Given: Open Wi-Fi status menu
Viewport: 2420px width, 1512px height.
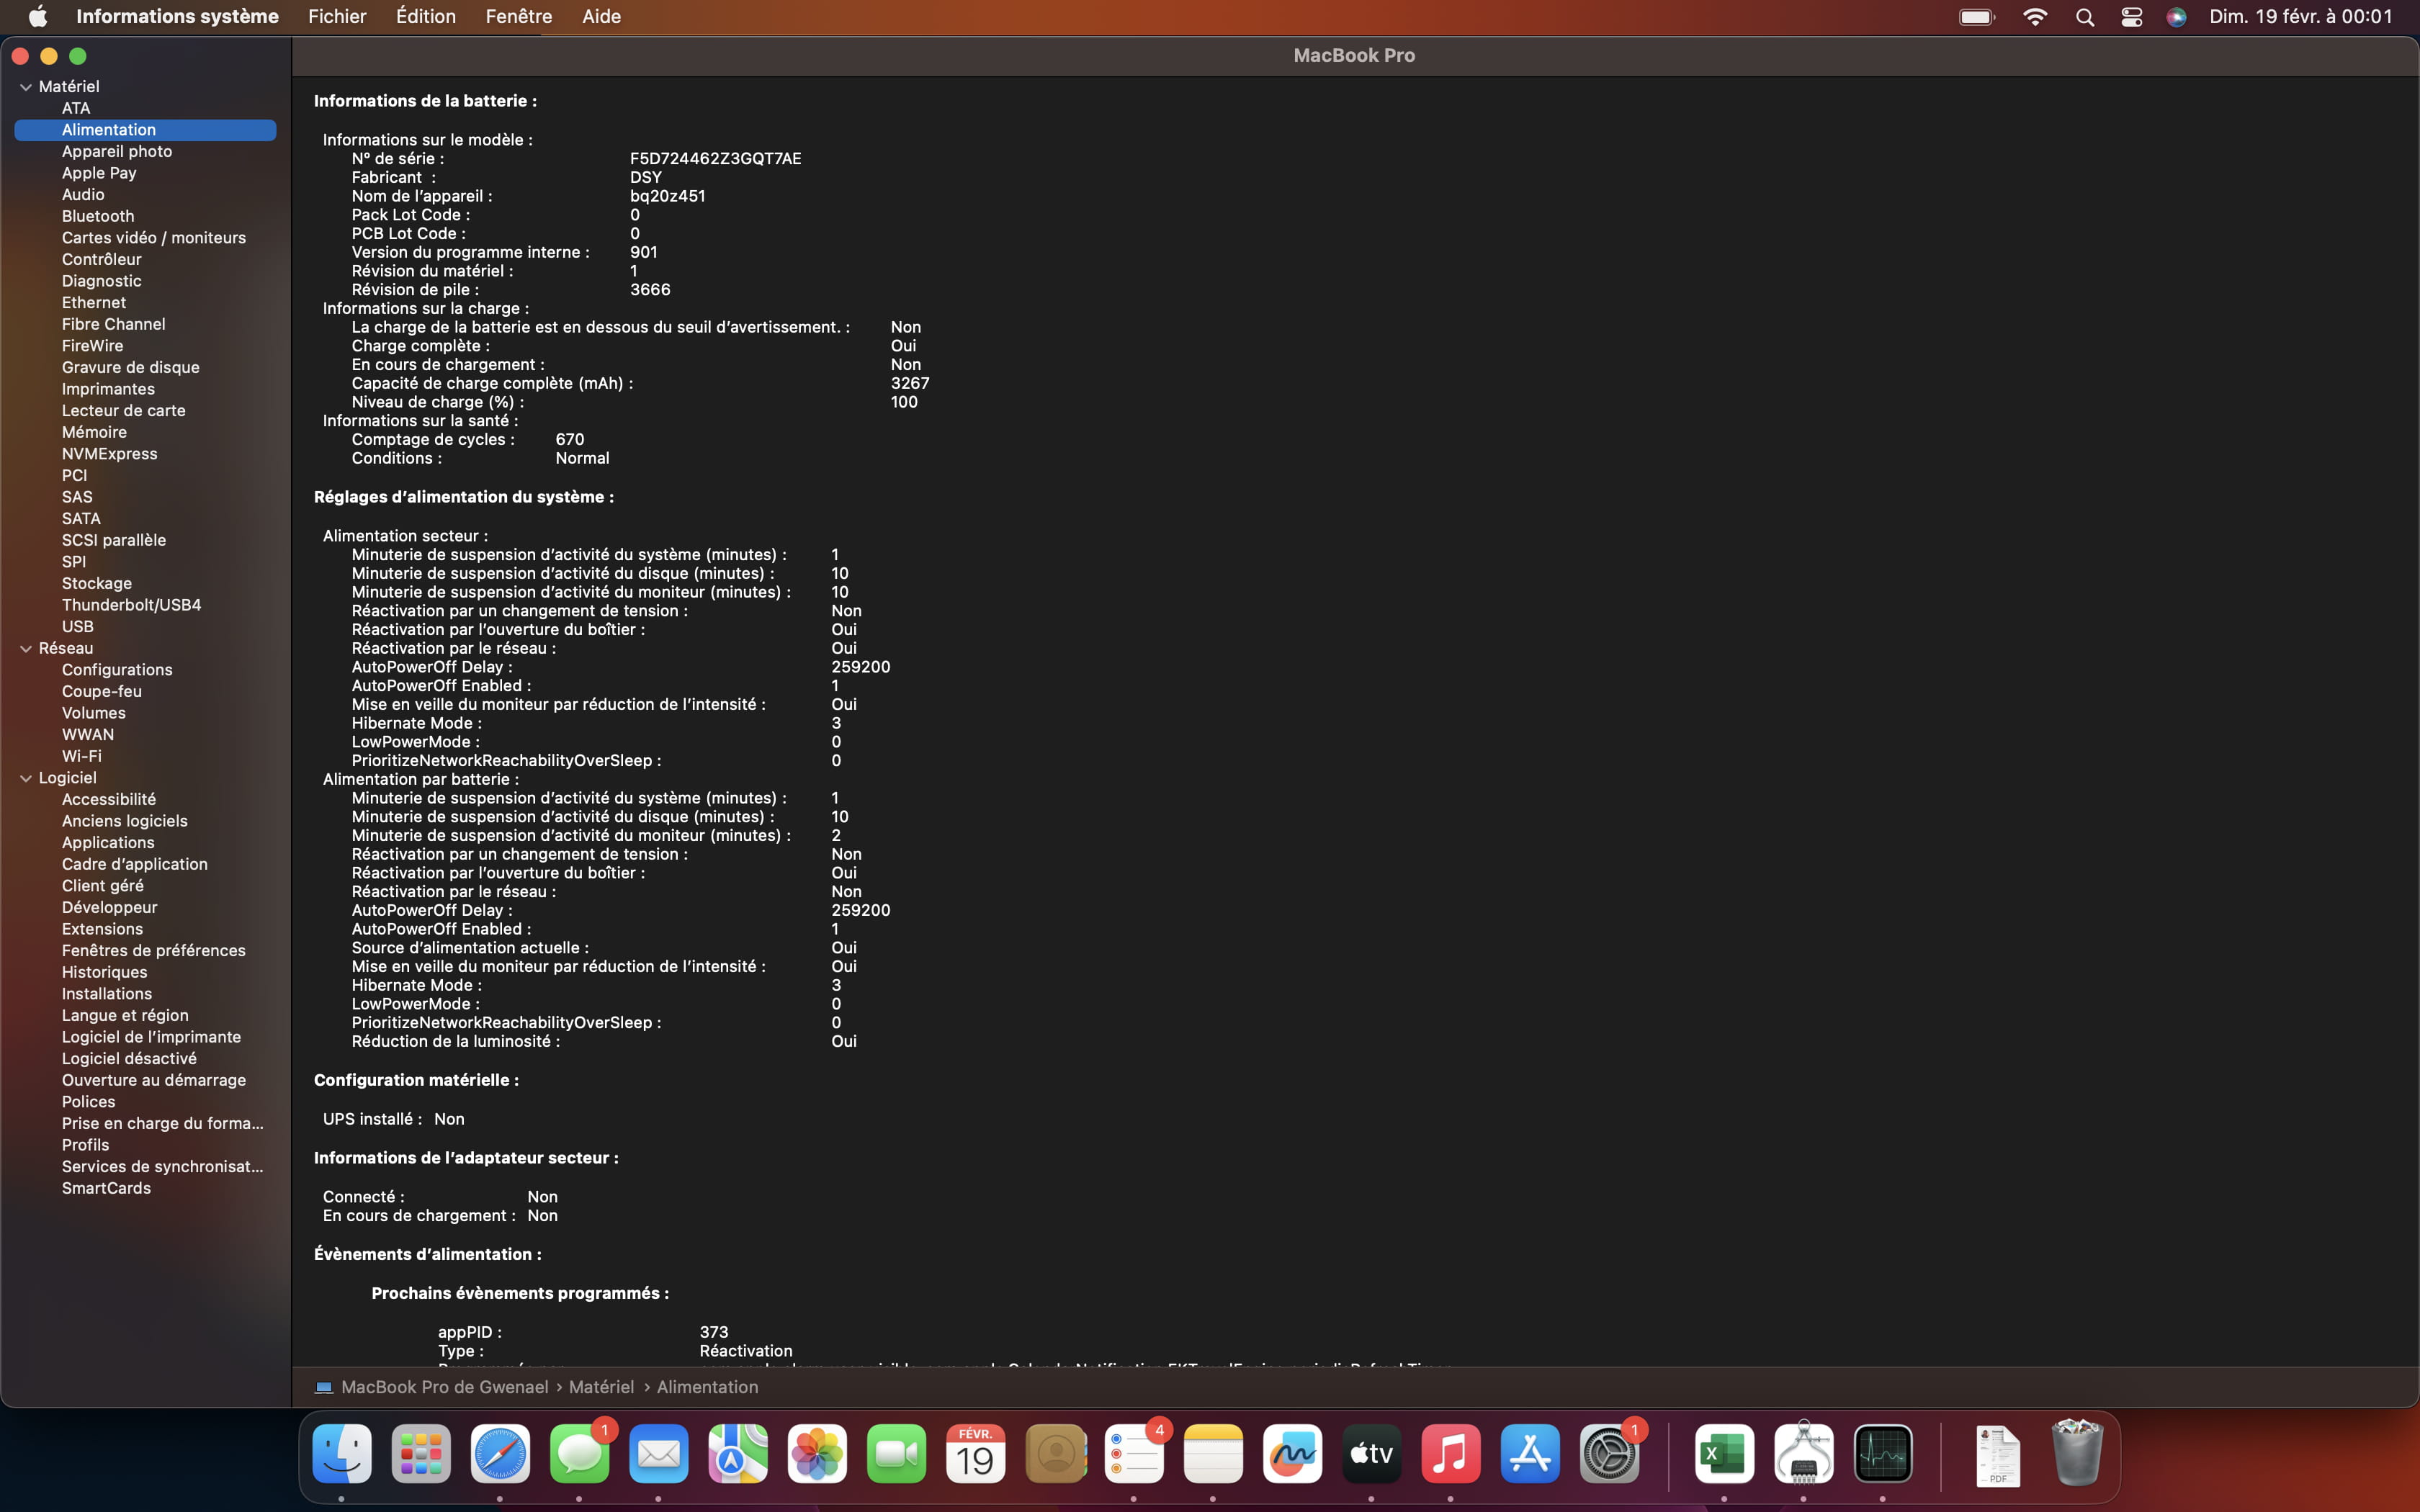Looking at the screenshot, I should 2035,16.
